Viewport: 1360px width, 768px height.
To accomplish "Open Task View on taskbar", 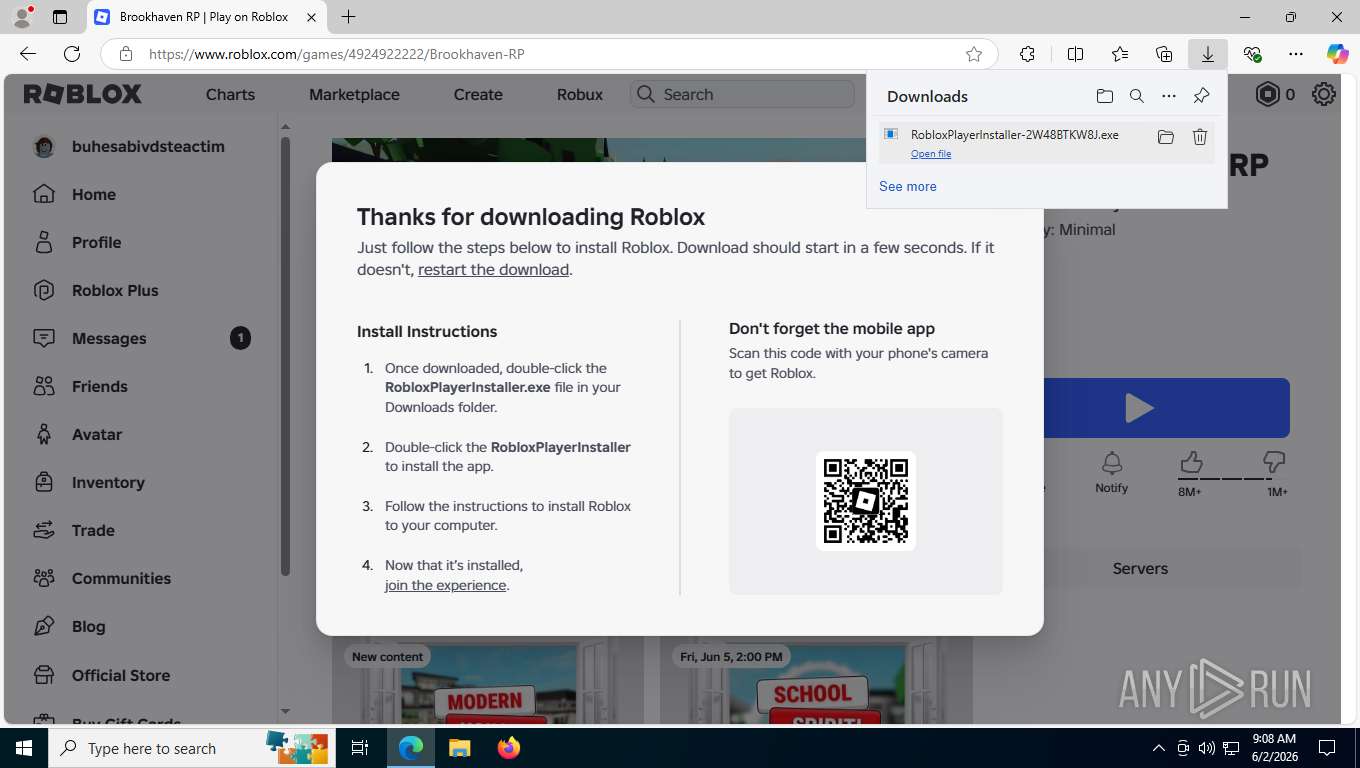I will (360, 748).
